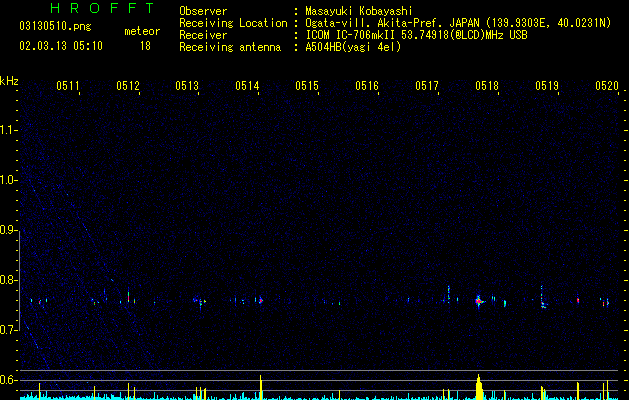Click the yellow intensity spike at 0514
Screen dimensions: 629x400
pos(261,387)
